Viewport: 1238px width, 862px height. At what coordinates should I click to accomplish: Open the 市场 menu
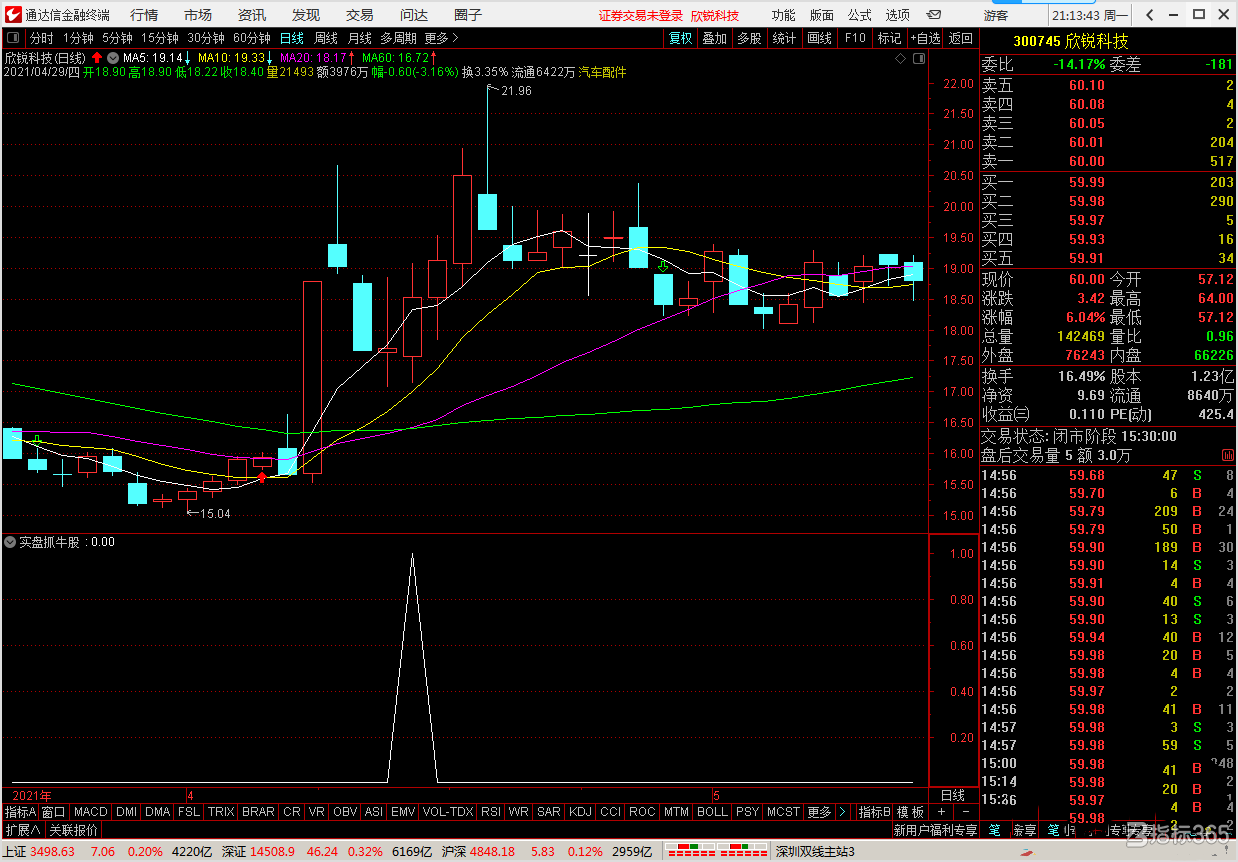pyautogui.click(x=198, y=15)
